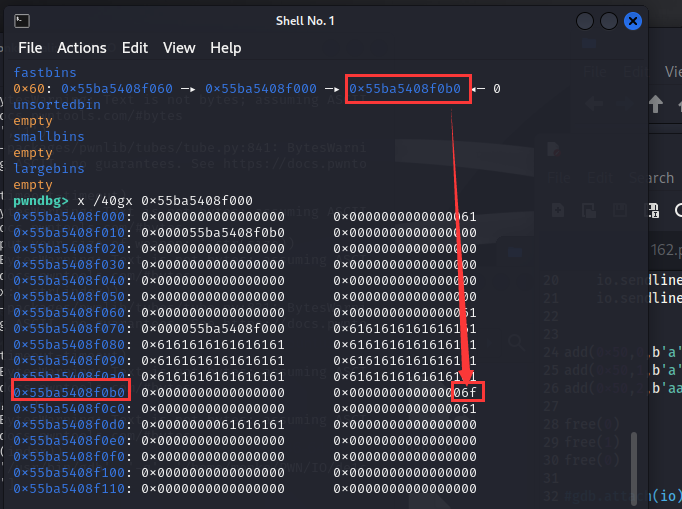This screenshot has width=682, height=509.
Task: Minimize the Shell No. 1 window
Action: coord(585,21)
